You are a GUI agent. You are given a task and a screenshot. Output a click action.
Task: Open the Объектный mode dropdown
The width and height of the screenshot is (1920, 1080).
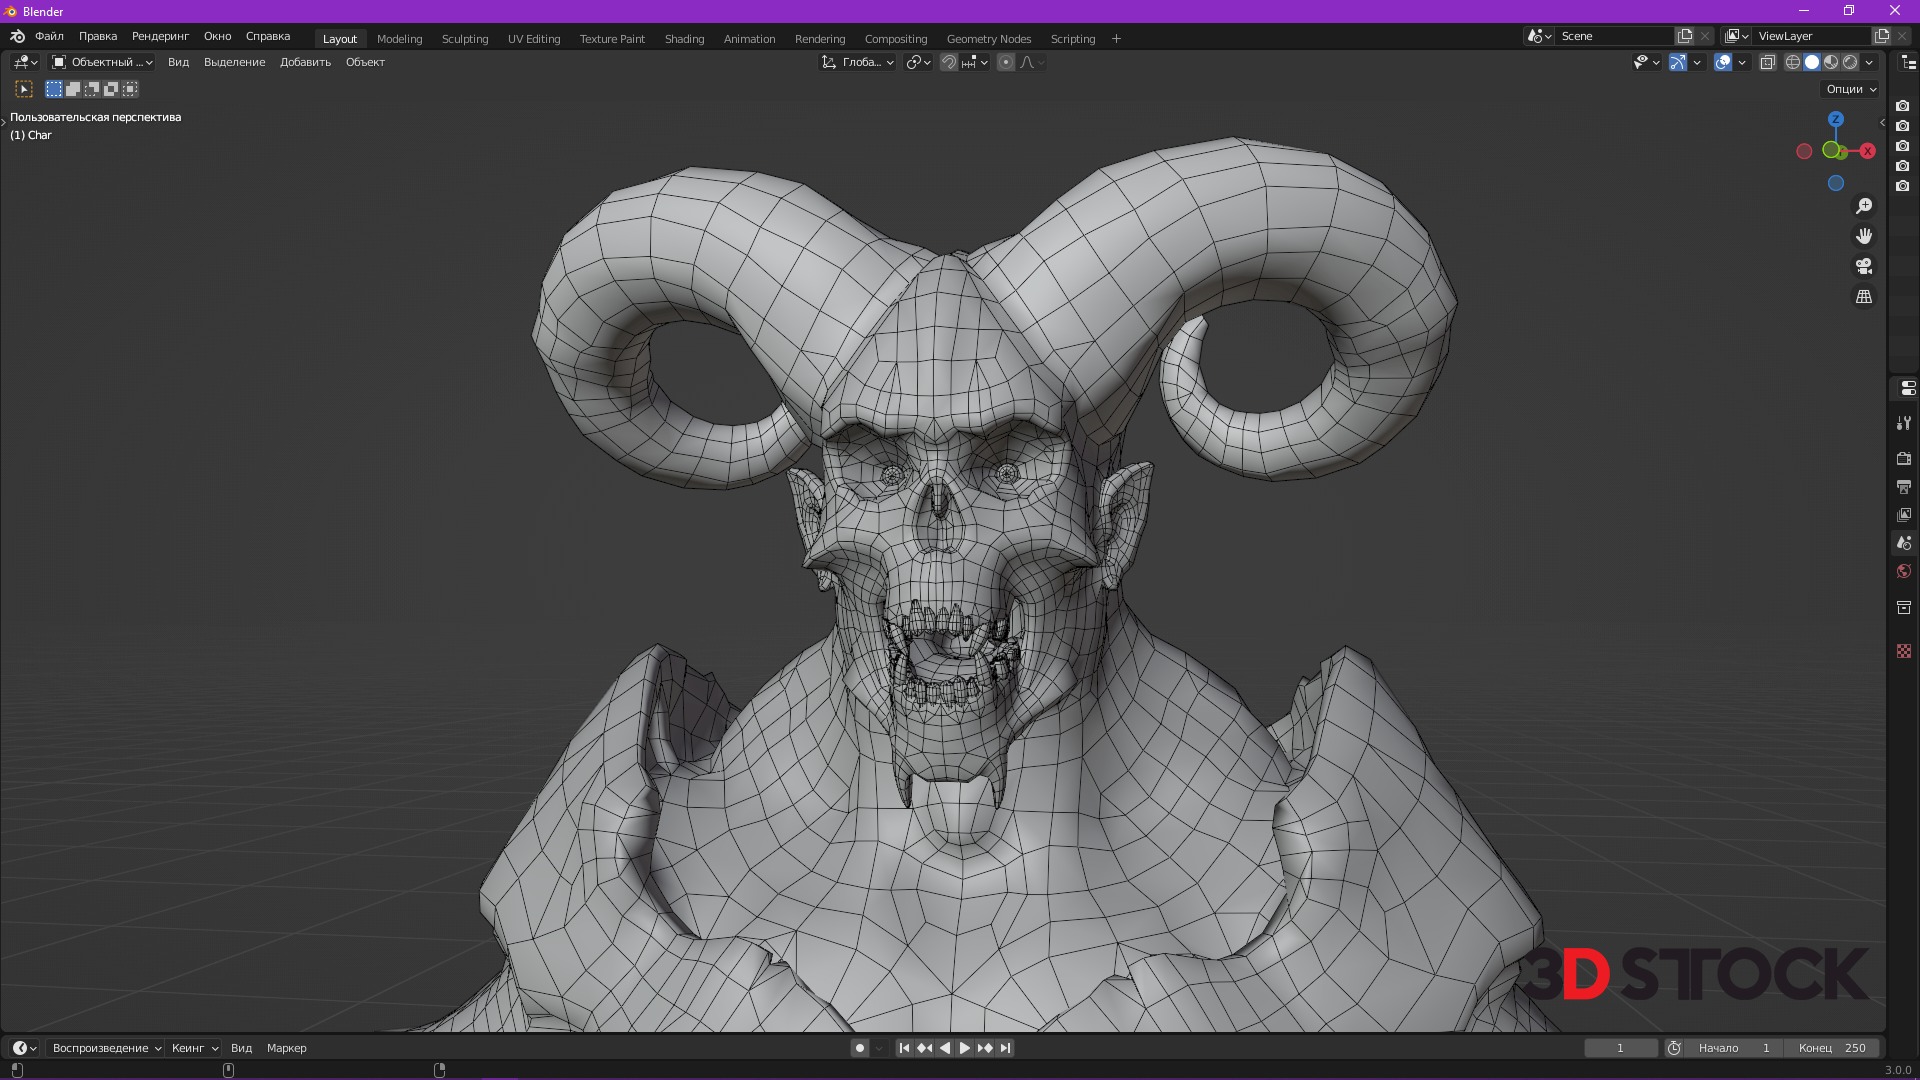click(103, 62)
